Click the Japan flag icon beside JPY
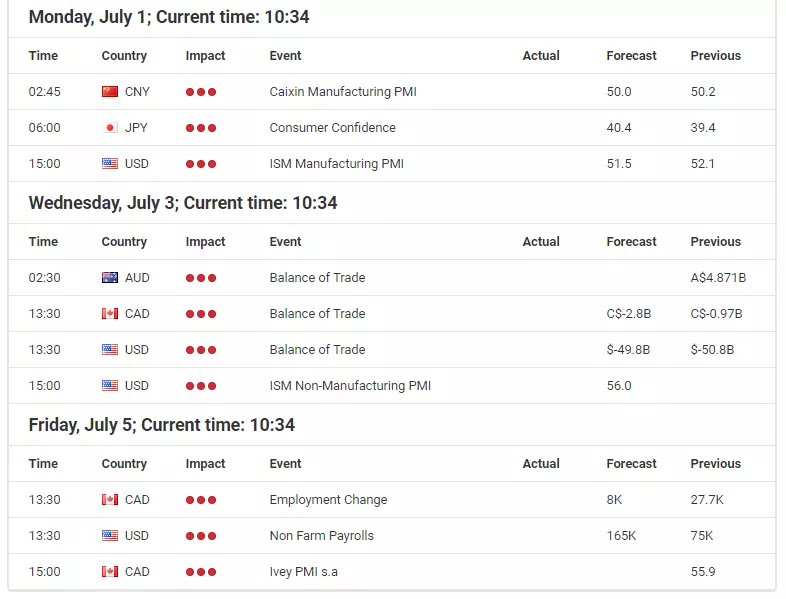 tap(110, 128)
